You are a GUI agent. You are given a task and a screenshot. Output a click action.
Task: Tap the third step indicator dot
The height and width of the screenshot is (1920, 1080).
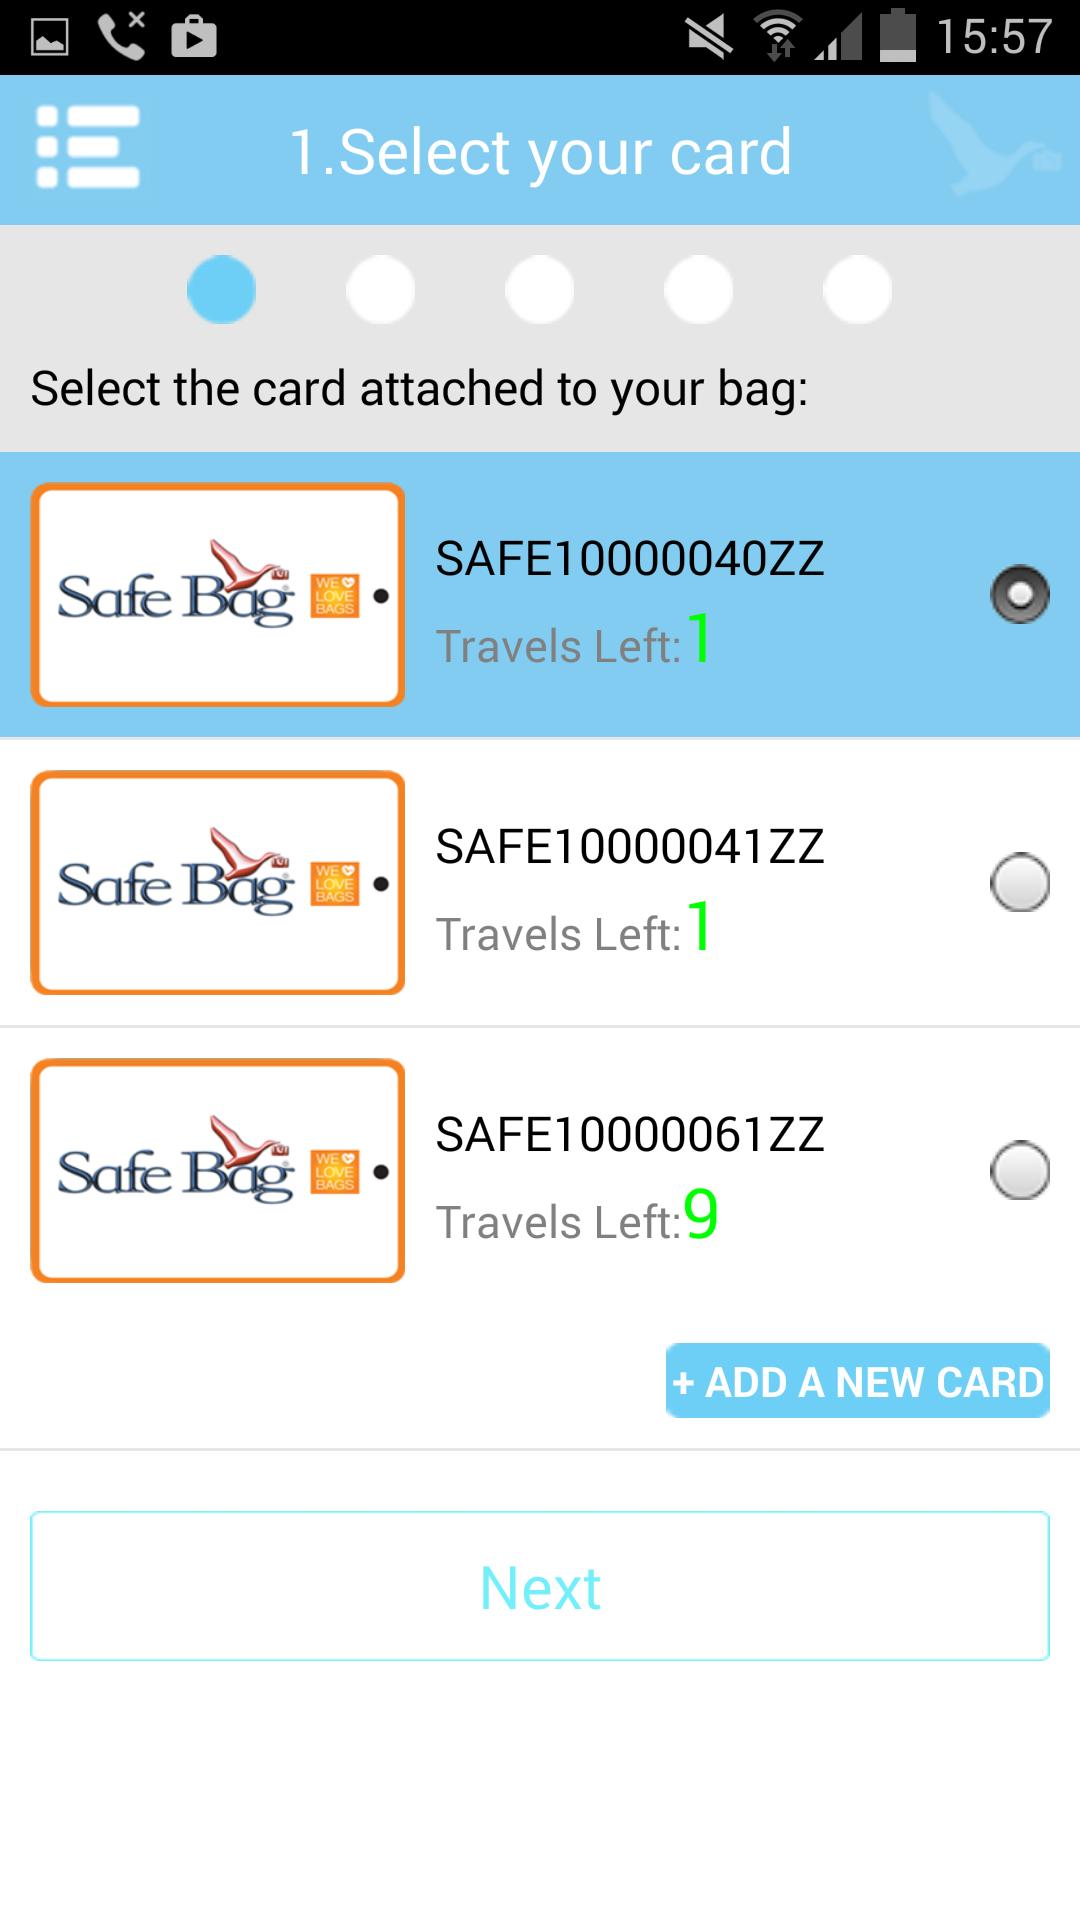coord(539,290)
